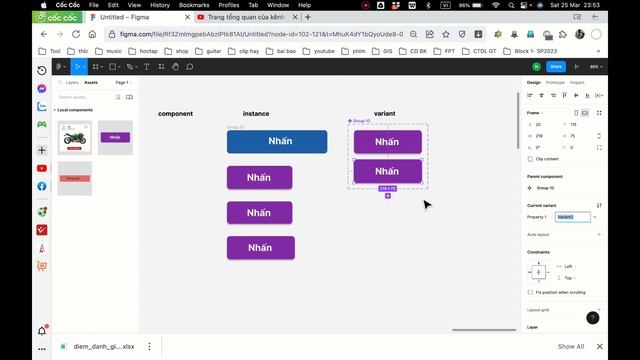Open horizontal constraint Left dropdown
The image size is (640, 360).
[567, 267]
